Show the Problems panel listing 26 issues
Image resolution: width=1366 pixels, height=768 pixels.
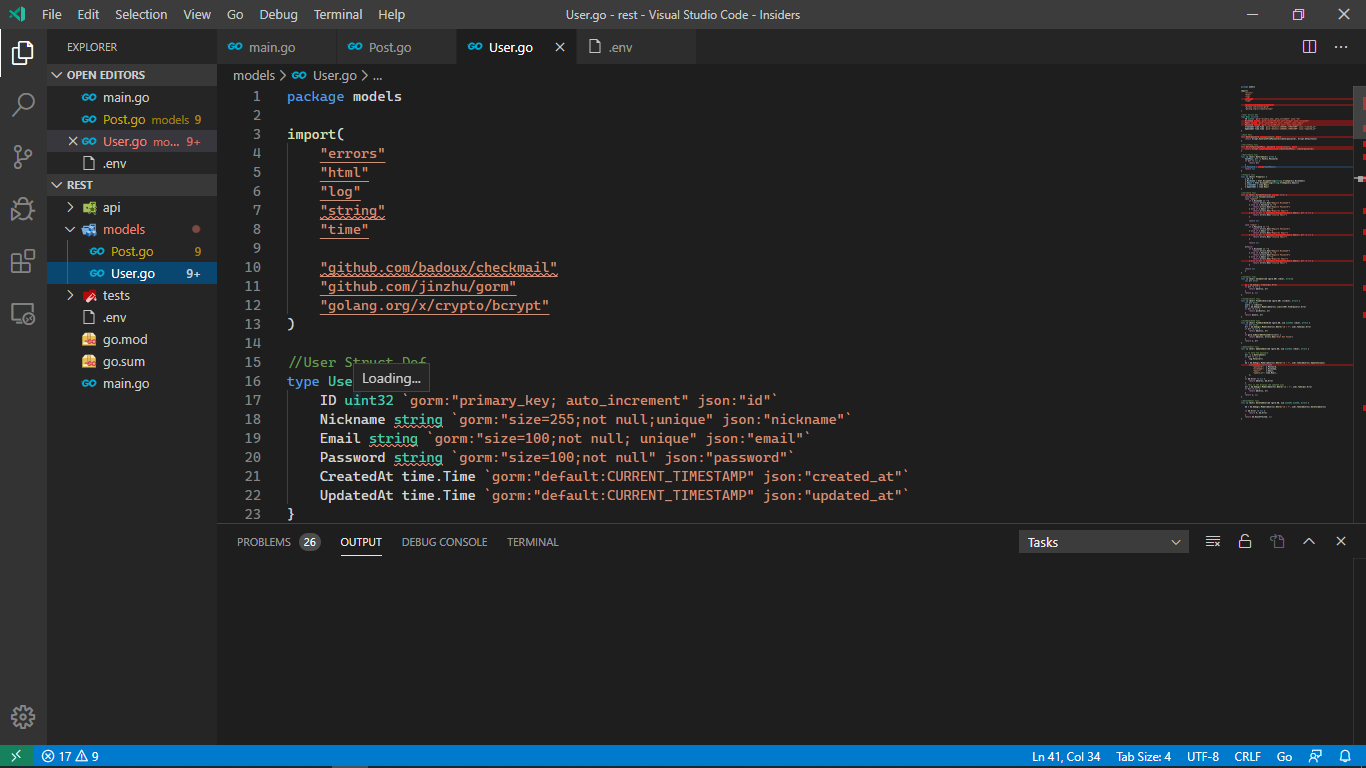pyautogui.click(x=263, y=541)
